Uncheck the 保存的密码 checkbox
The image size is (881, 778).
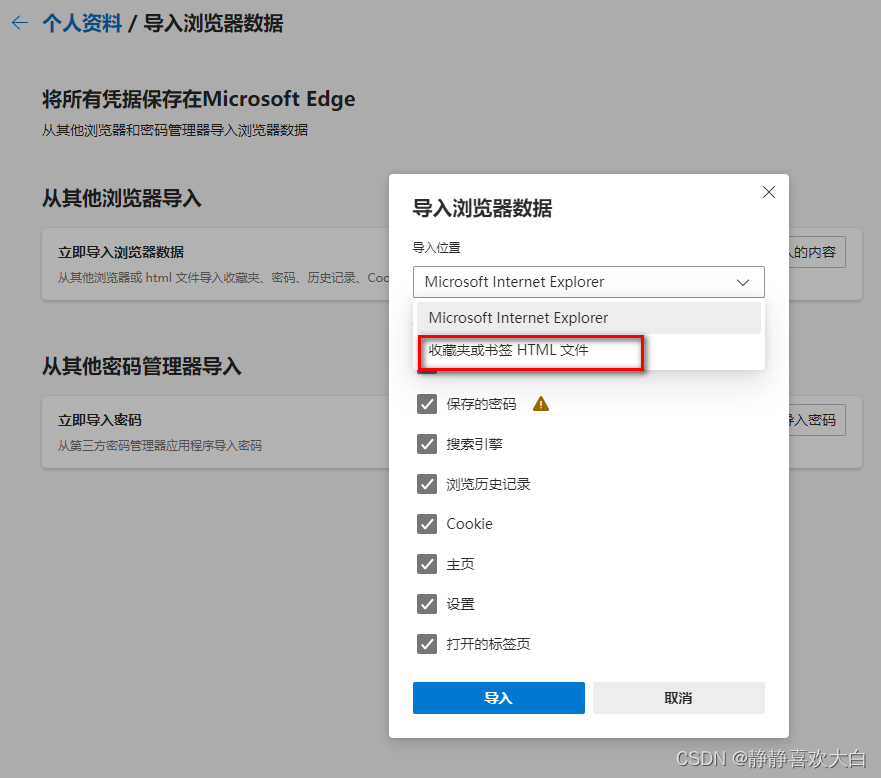point(427,404)
